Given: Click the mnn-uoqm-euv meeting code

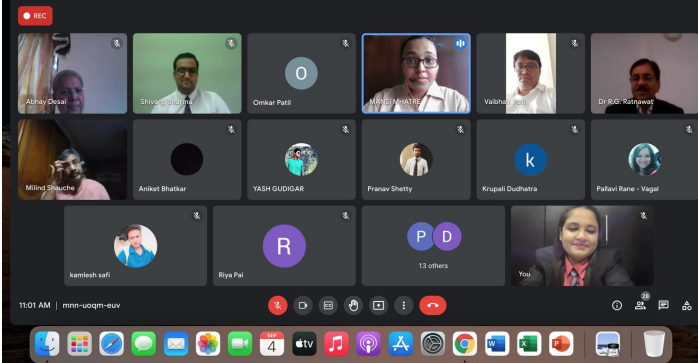Looking at the screenshot, I should (x=91, y=306).
